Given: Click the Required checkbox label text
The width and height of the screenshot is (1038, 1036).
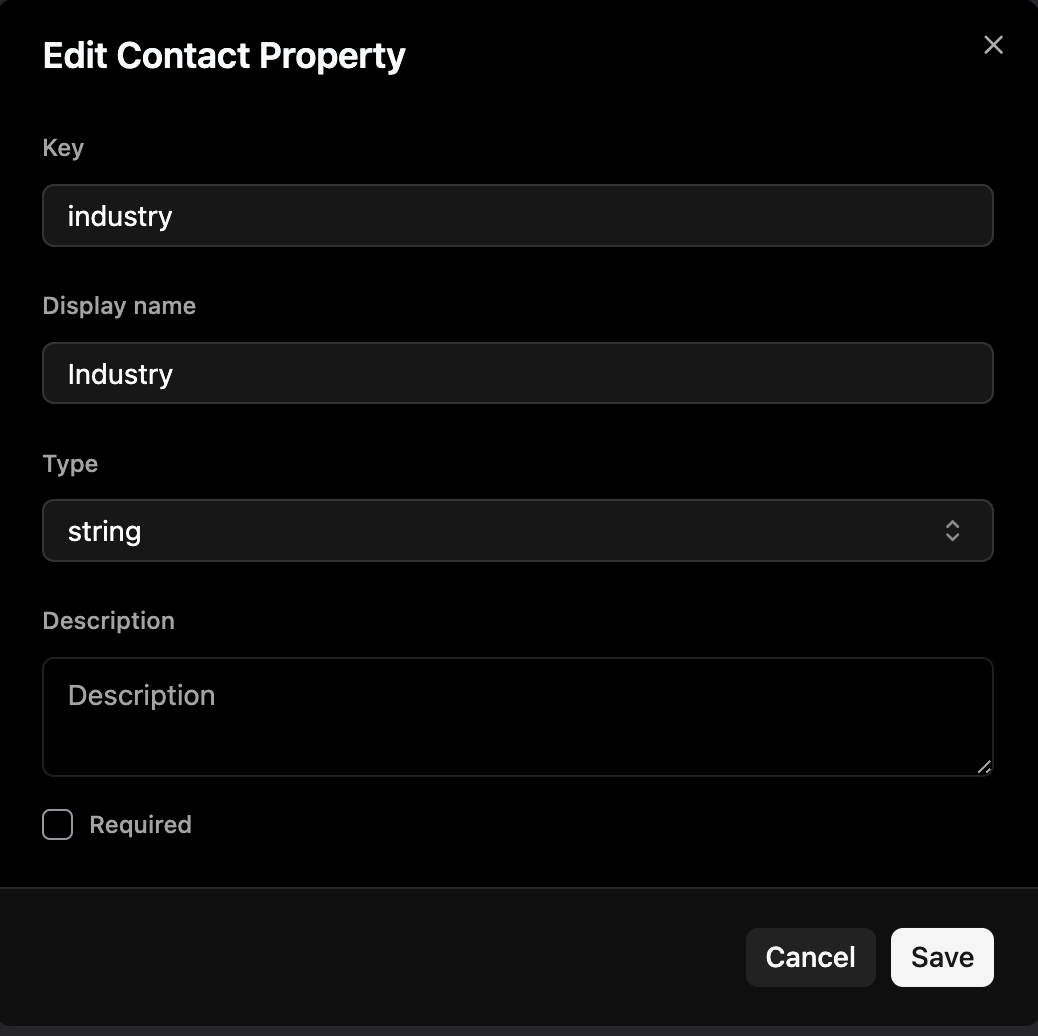Looking at the screenshot, I should [x=140, y=825].
